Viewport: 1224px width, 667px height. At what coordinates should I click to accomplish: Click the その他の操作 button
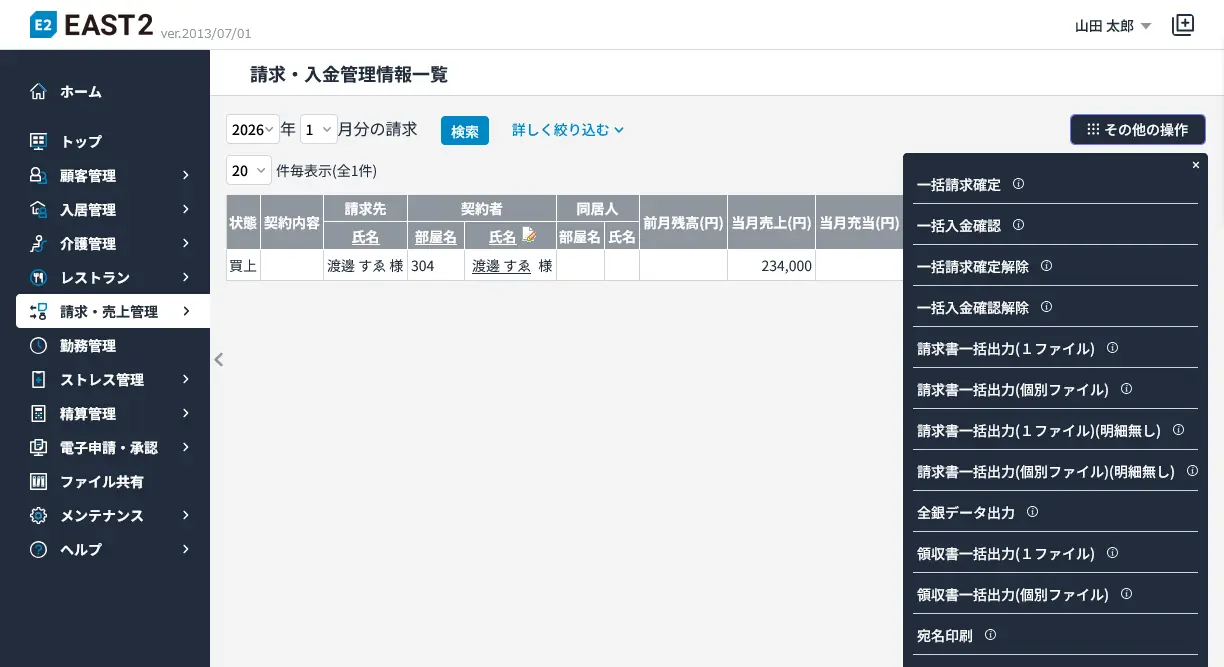(1137, 130)
